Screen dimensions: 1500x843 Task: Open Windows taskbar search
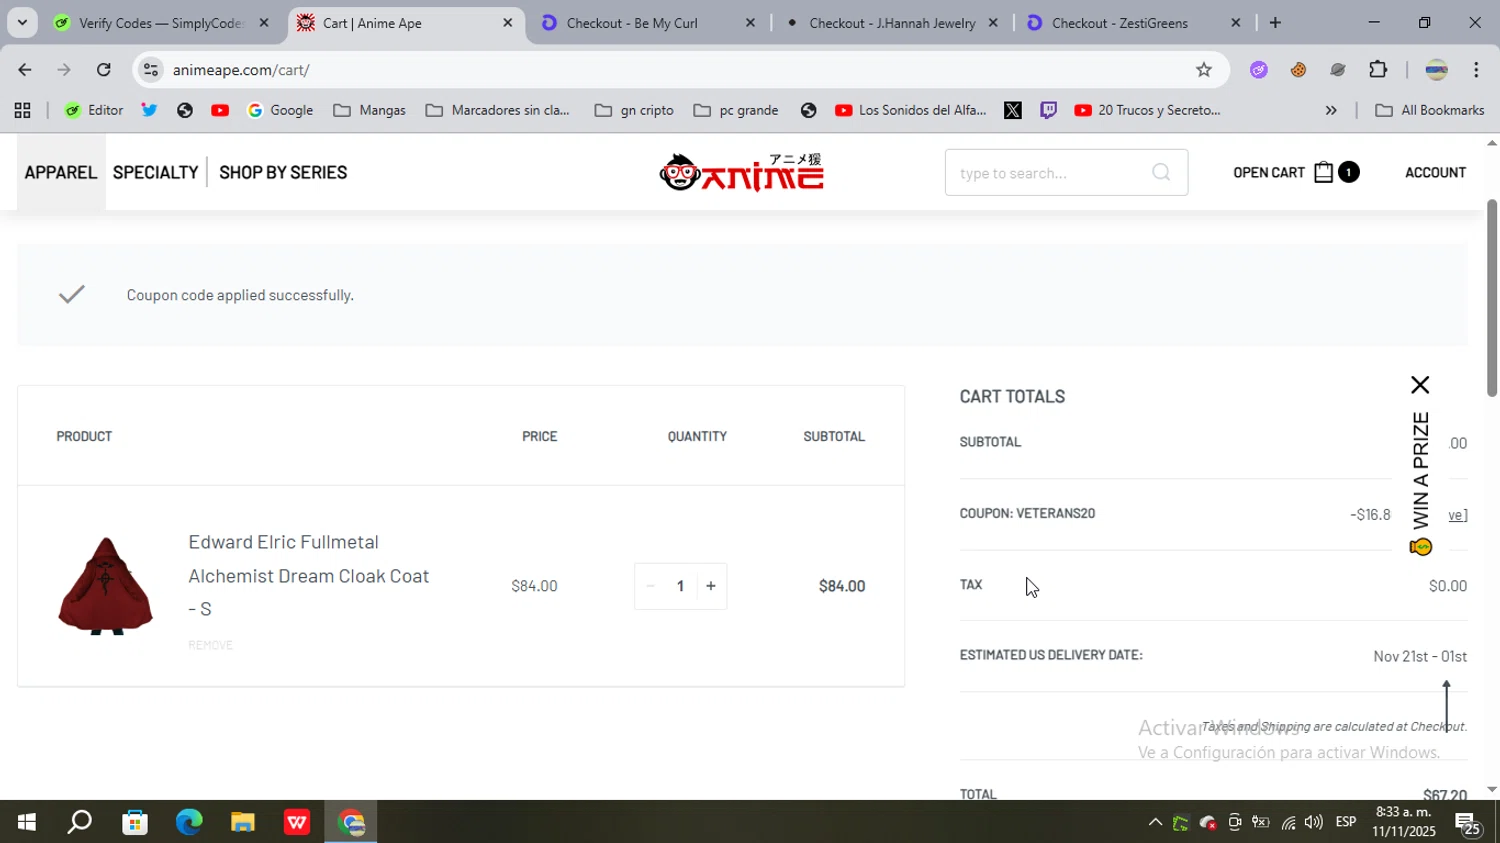pos(79,822)
